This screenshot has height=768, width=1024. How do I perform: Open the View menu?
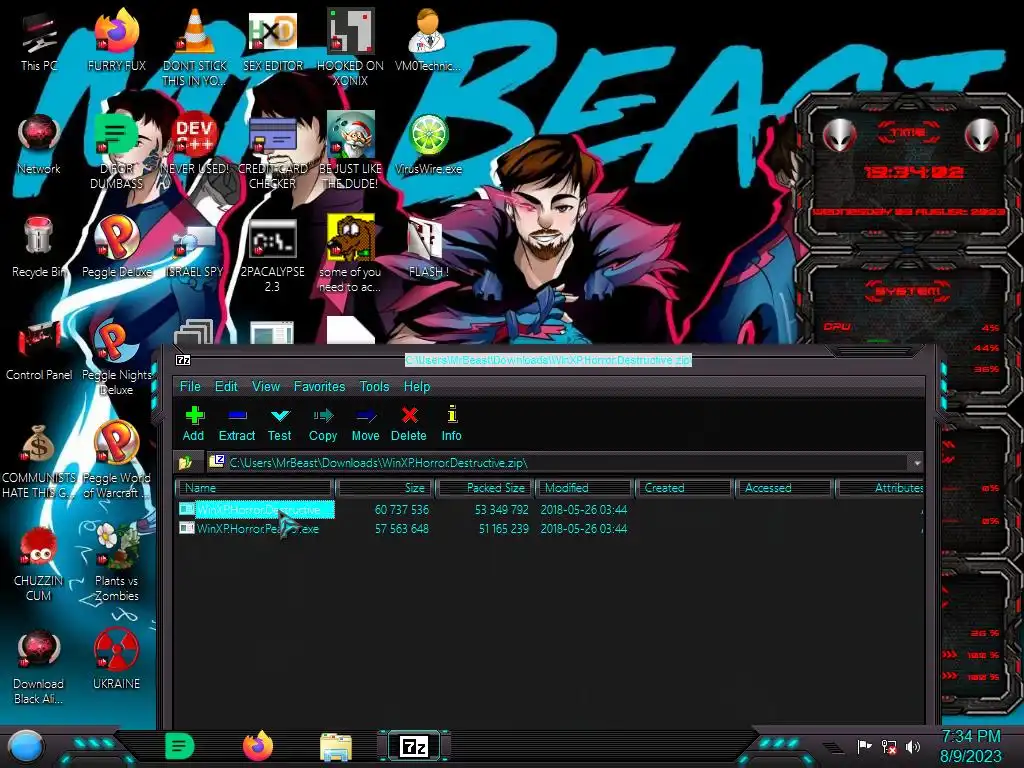point(266,386)
